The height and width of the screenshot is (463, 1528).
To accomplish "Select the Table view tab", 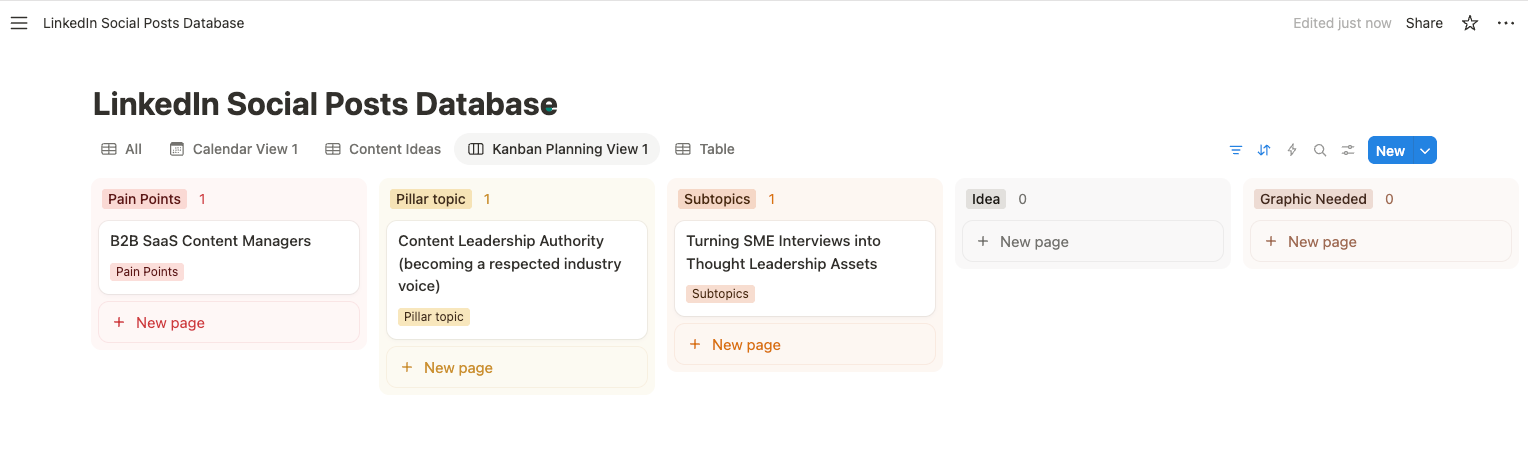I will 705,149.
